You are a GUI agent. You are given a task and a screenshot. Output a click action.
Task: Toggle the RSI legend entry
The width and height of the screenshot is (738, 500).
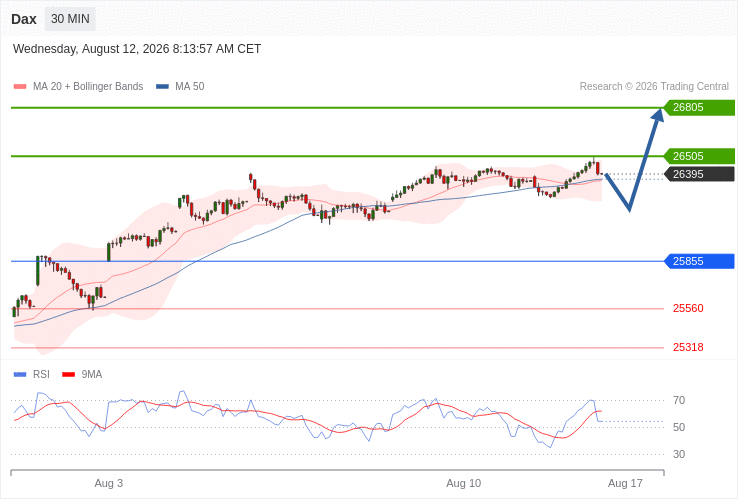click(x=32, y=374)
